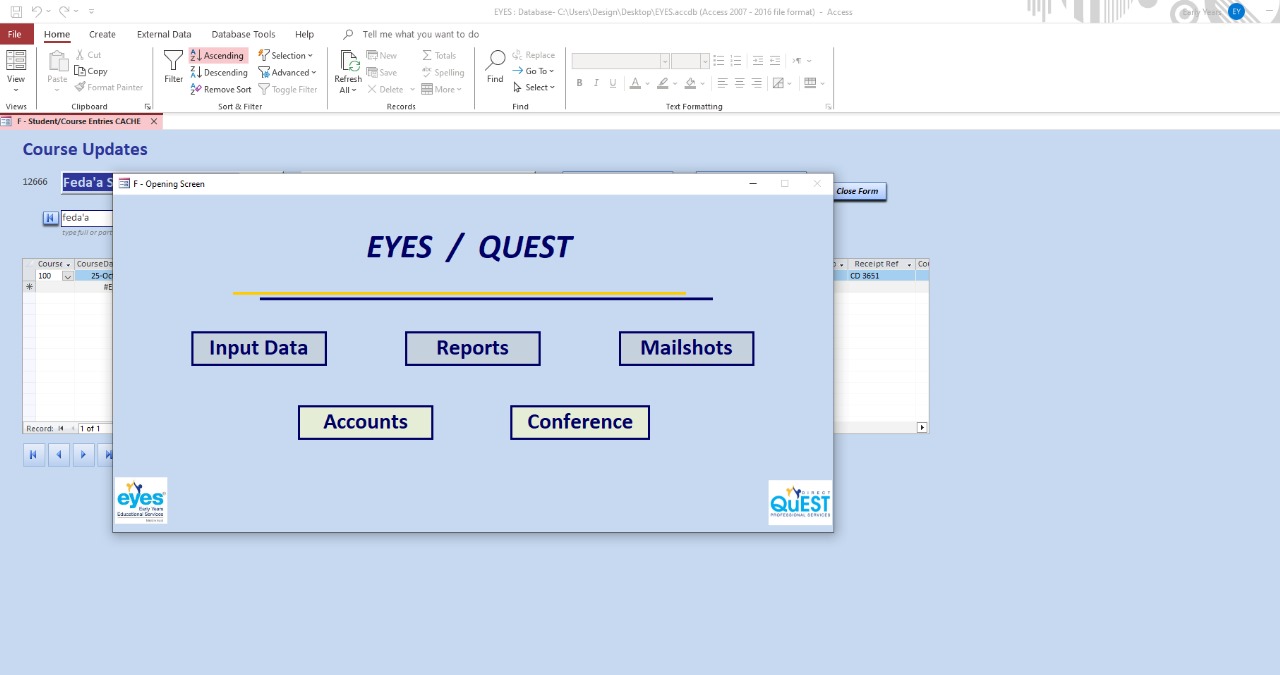Click the Save icon in the quick access toolbar
The height and width of the screenshot is (675, 1280).
coord(16,11)
